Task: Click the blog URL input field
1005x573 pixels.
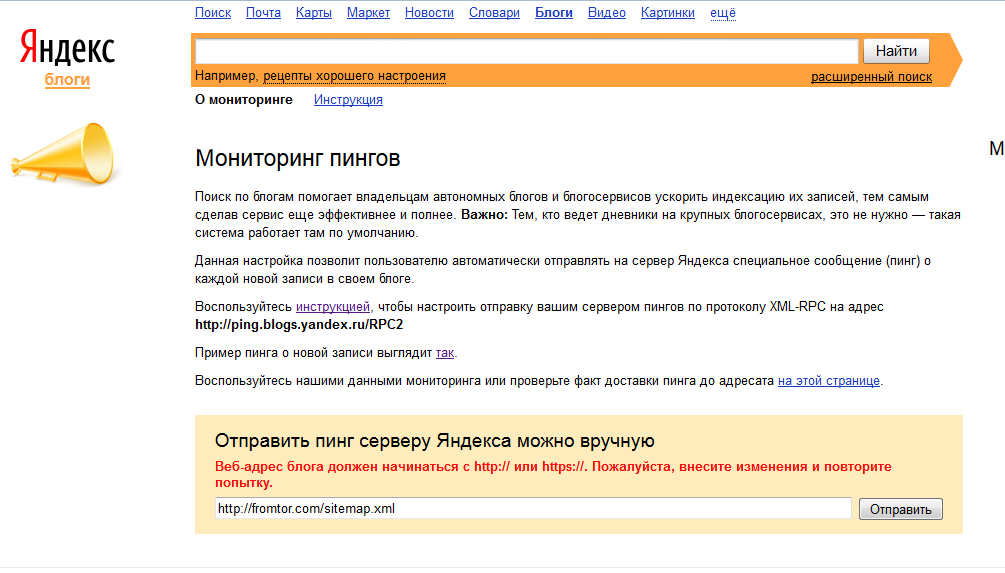Action: tap(533, 508)
